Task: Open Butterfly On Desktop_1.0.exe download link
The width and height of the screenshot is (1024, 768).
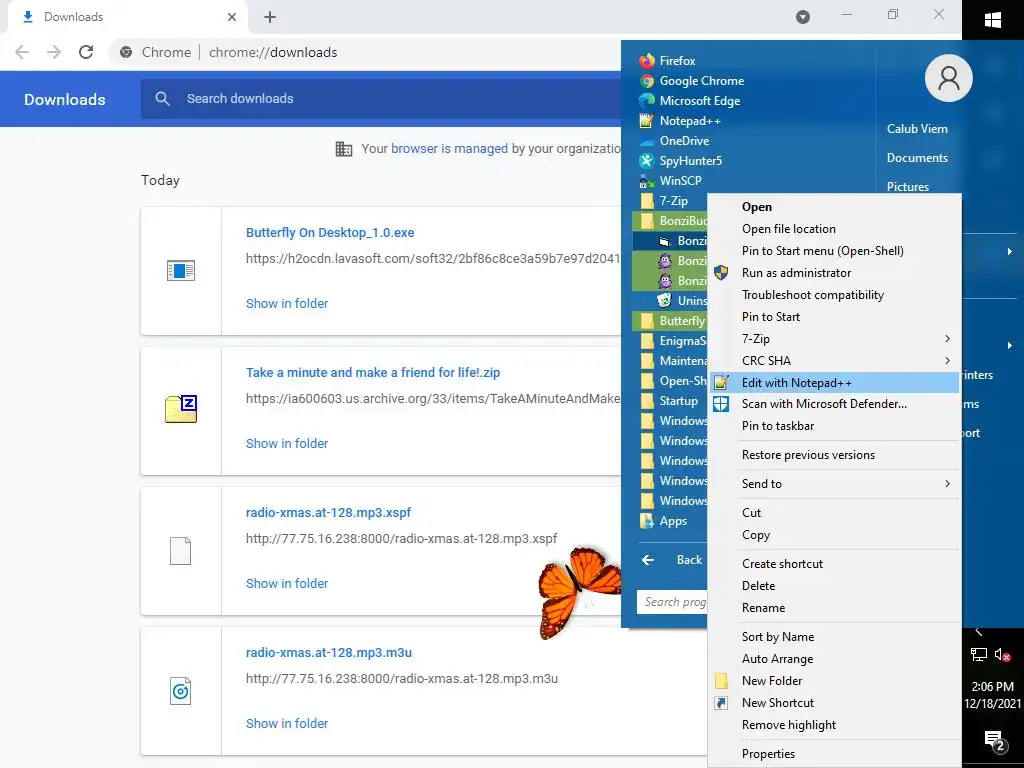Action: tap(330, 232)
